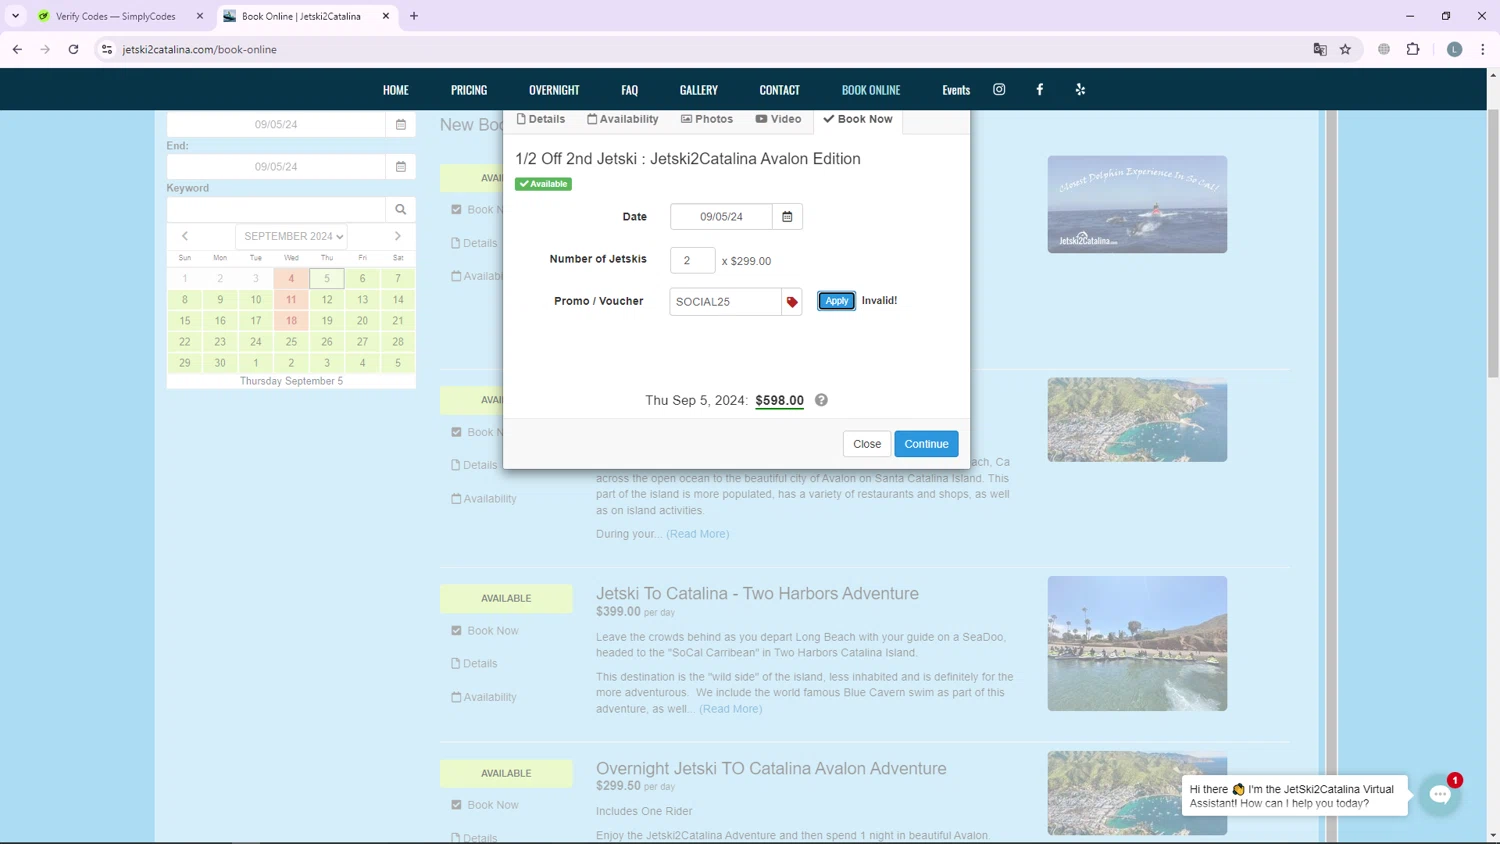Select September 18 in the calendar
The height and width of the screenshot is (844, 1500).
291,321
